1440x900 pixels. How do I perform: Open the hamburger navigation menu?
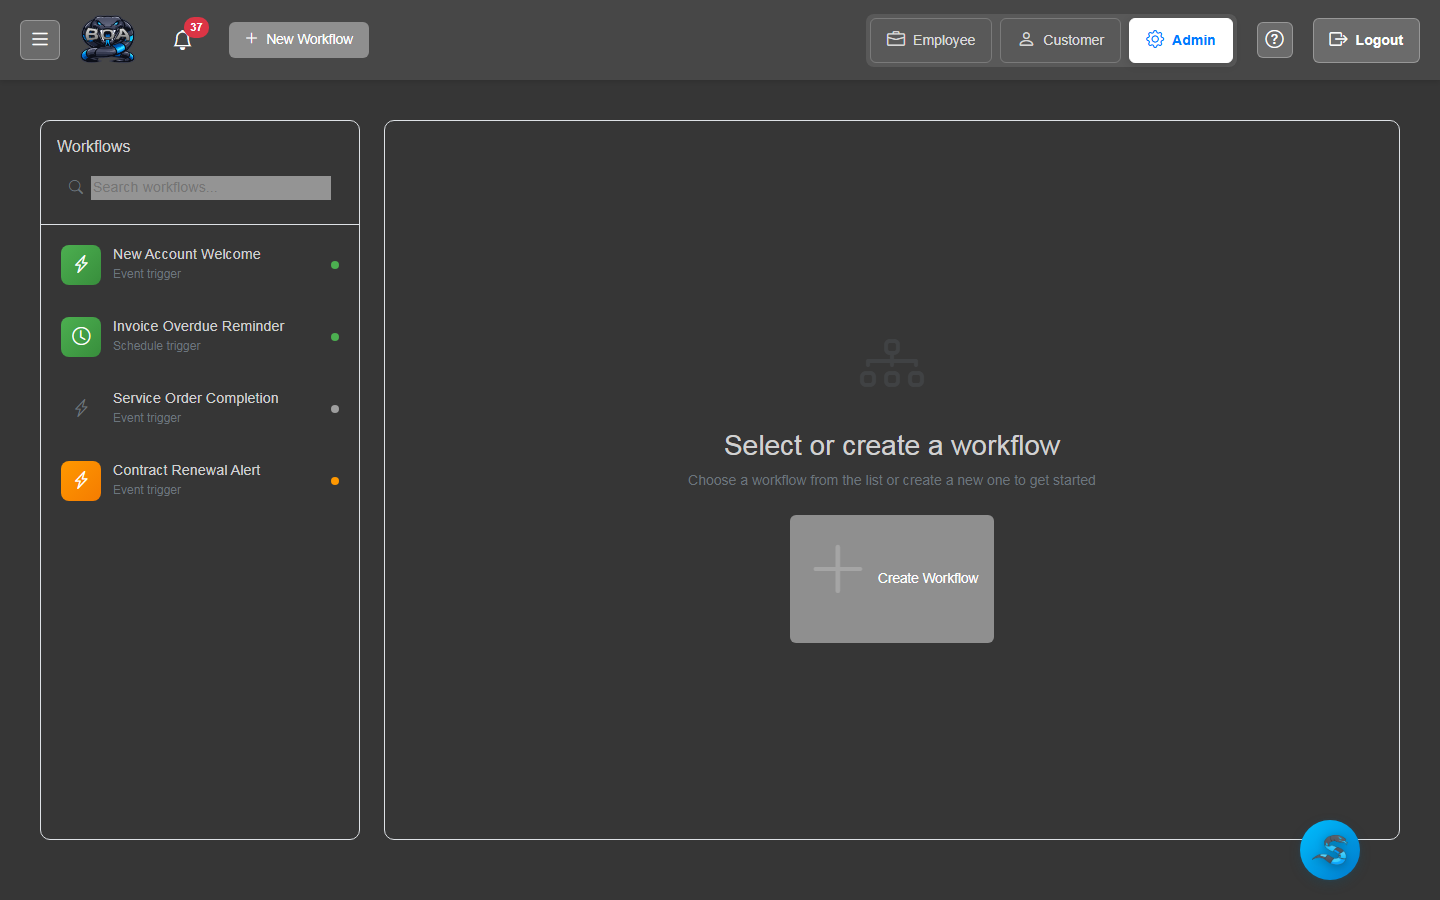(x=40, y=40)
